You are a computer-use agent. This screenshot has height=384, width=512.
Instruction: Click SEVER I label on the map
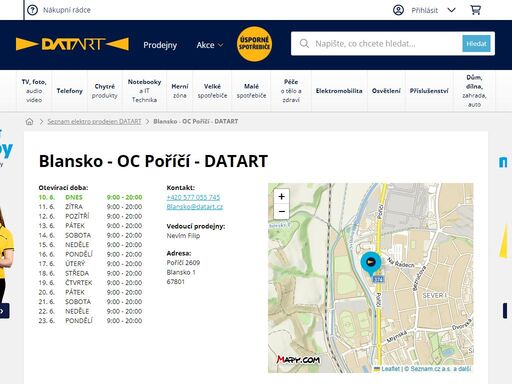[x=435, y=295]
